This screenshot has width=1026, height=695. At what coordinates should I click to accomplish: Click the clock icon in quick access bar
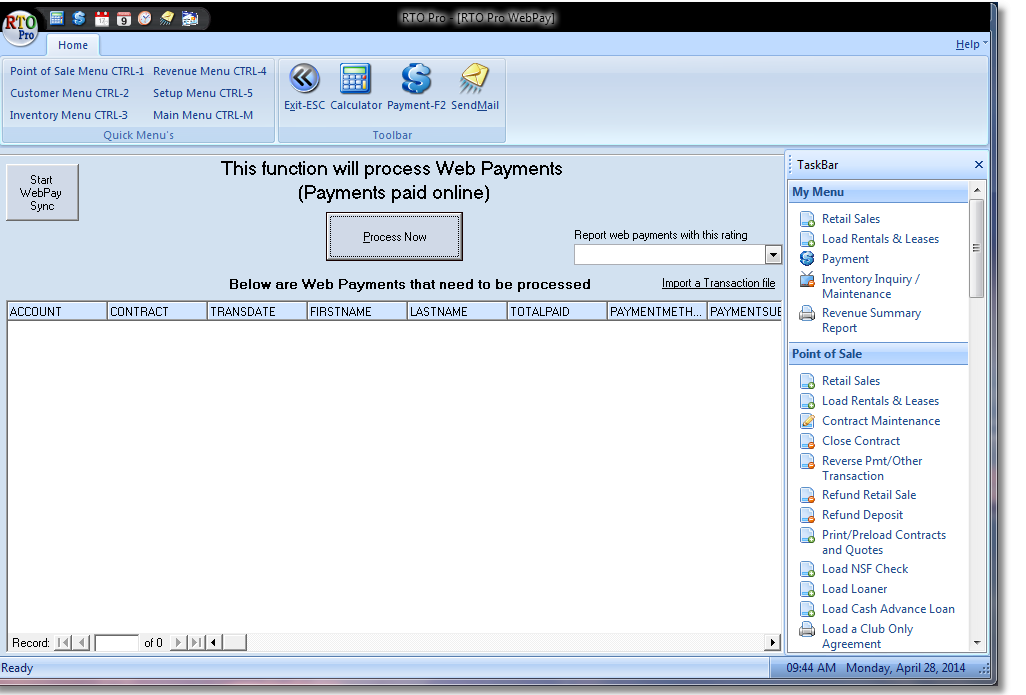tap(145, 18)
